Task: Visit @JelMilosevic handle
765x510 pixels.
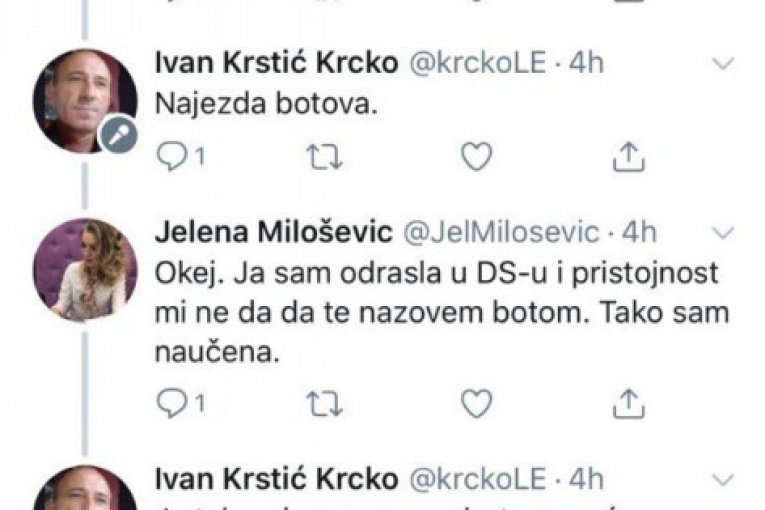Action: point(500,233)
